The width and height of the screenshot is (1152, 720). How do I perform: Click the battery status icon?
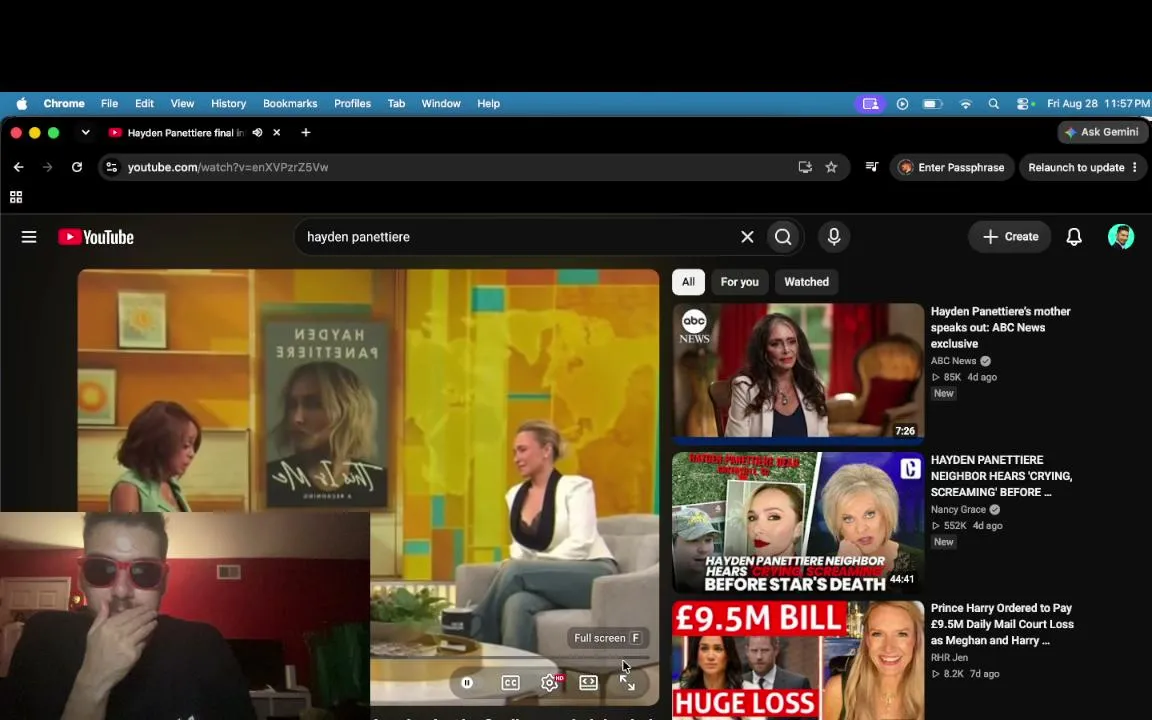click(932, 104)
